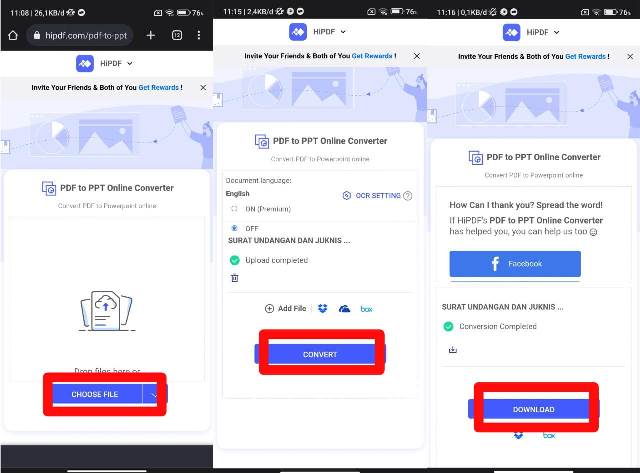Click small download icon under Conversion Completed
The height and width of the screenshot is (473, 640).
(x=453, y=350)
